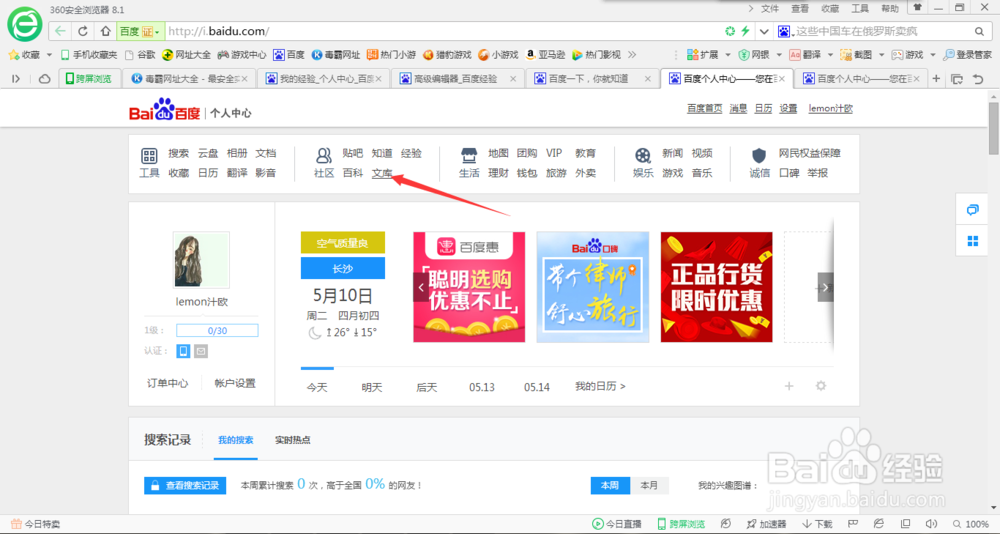
Task: Click the four-squares sidebar icon
Action: coord(973,241)
